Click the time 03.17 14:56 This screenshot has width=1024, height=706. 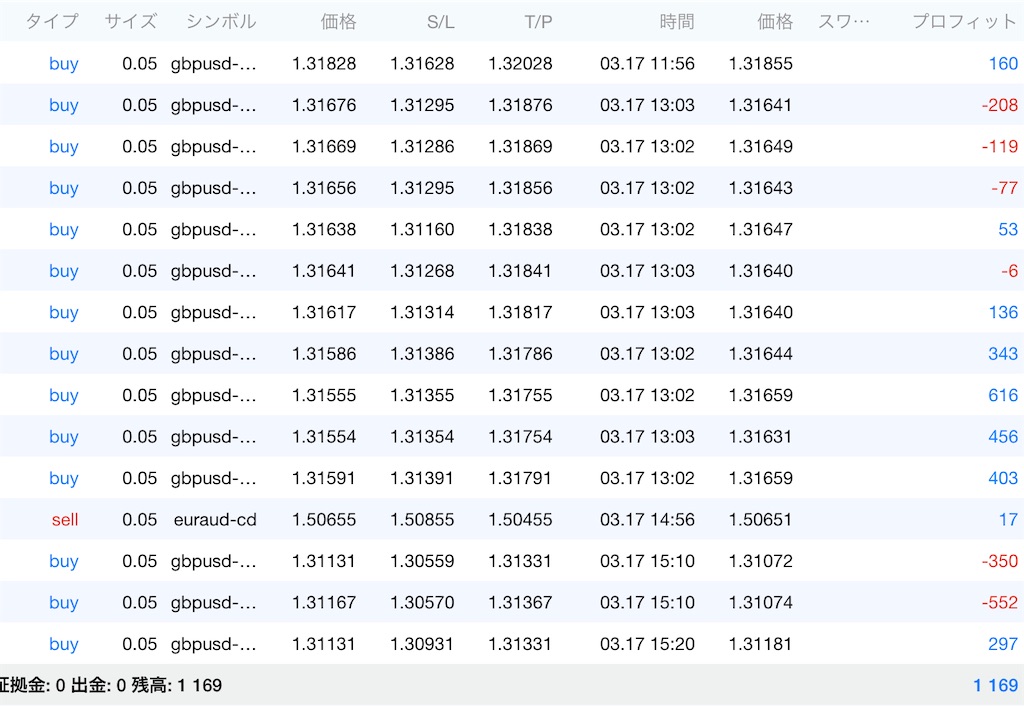pos(647,520)
